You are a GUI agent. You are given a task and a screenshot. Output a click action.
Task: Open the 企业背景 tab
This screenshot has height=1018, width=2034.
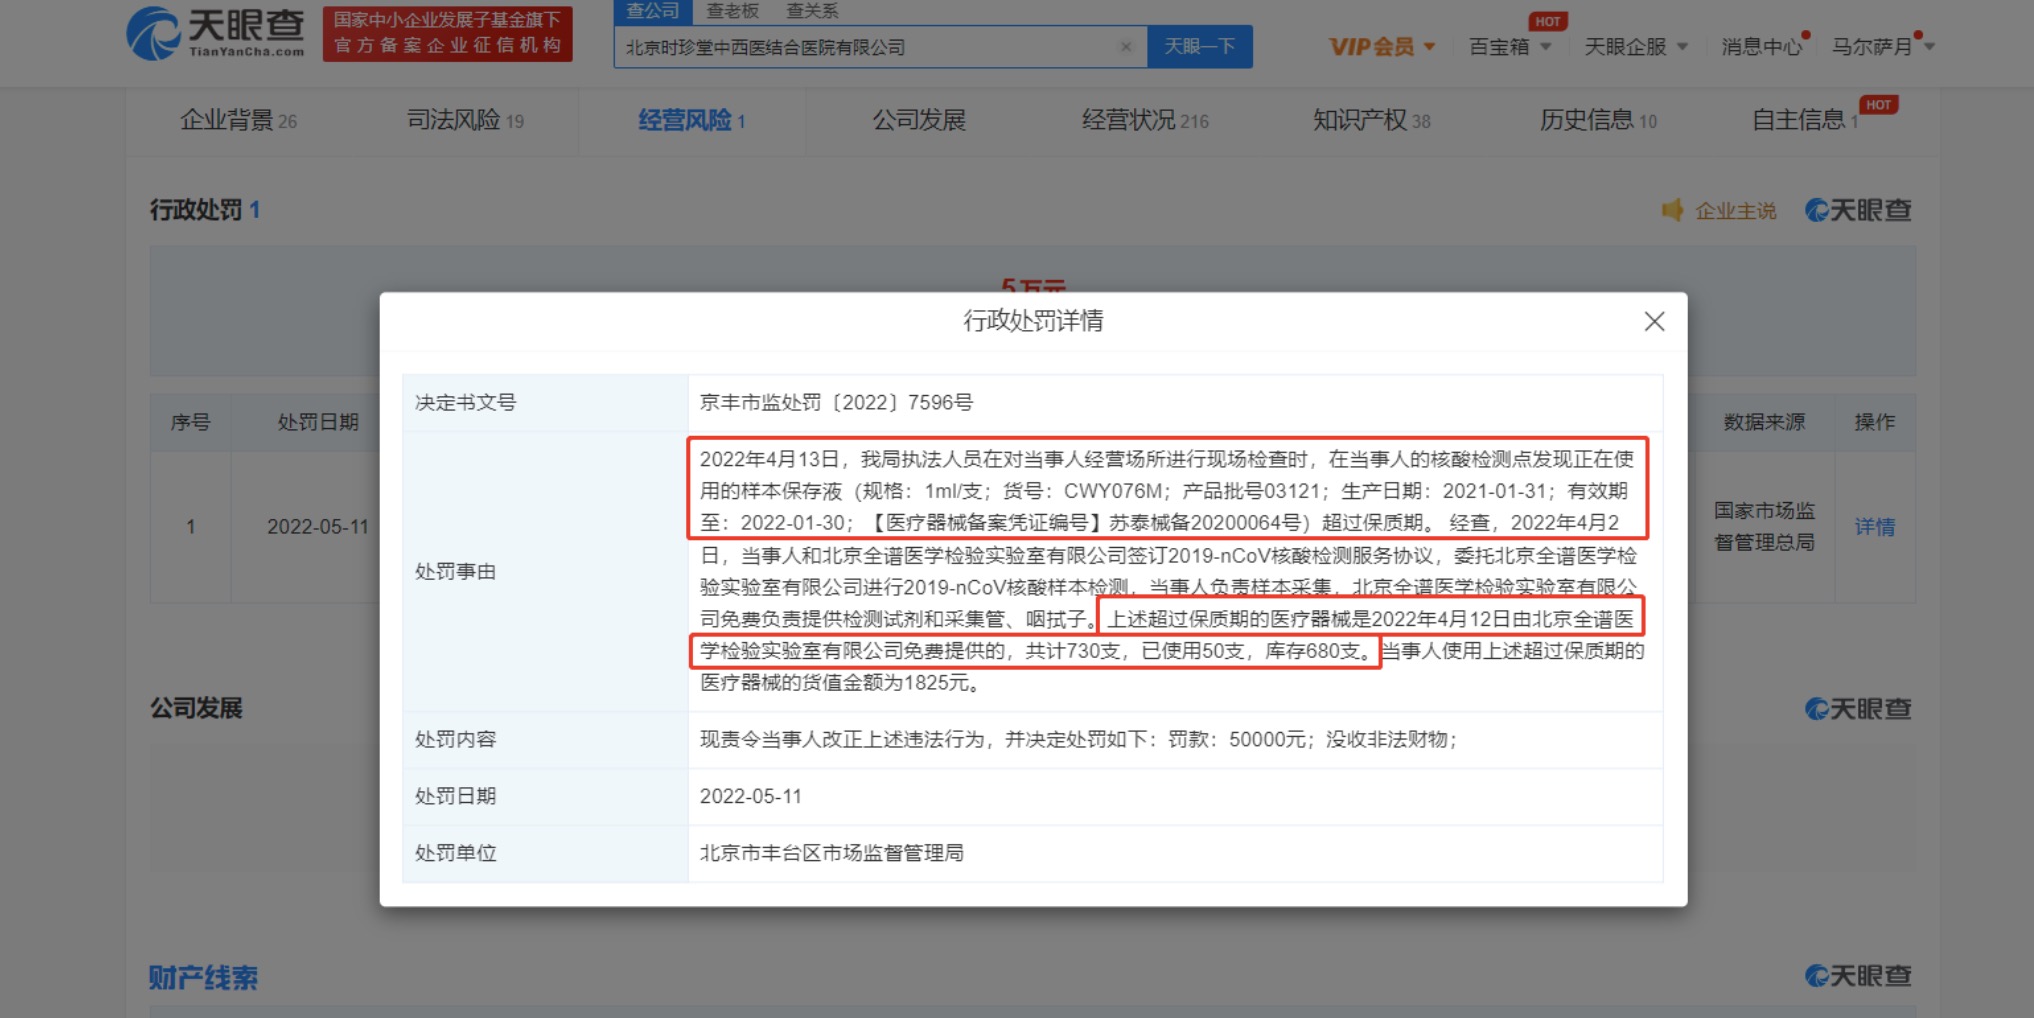pos(238,121)
